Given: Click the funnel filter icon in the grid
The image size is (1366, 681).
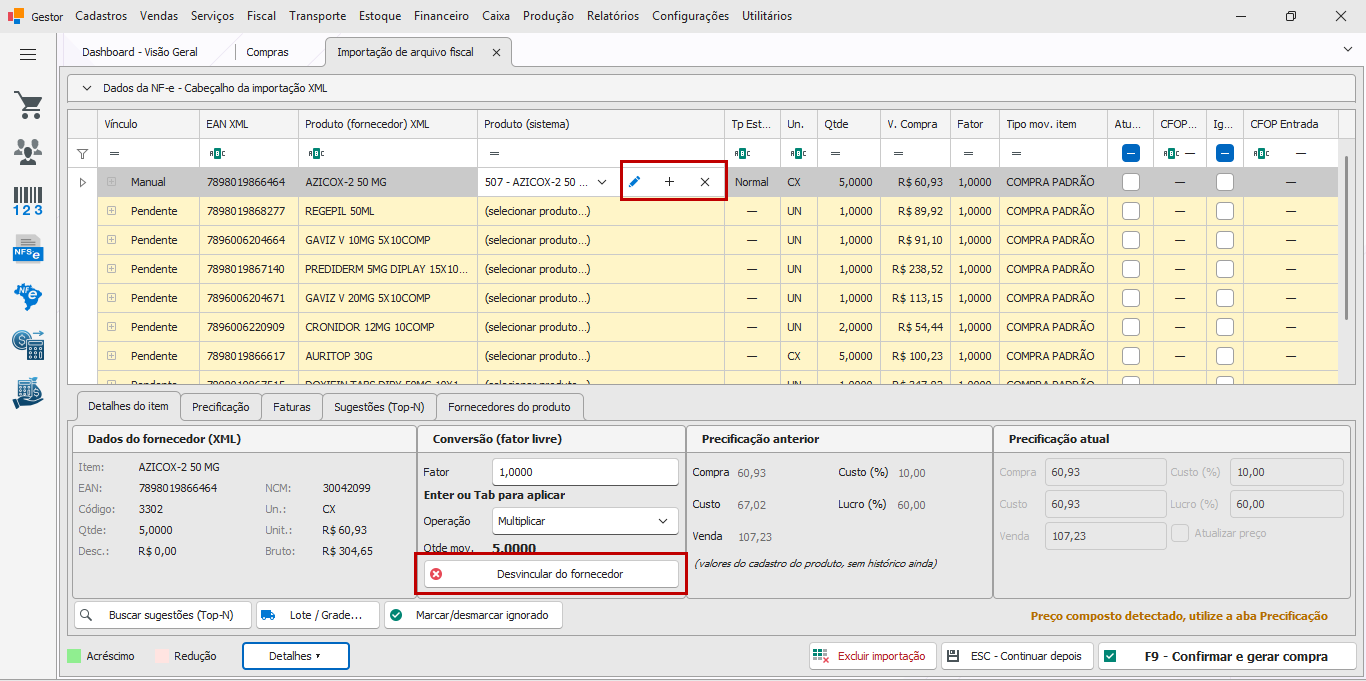Looking at the screenshot, I should 83,154.
